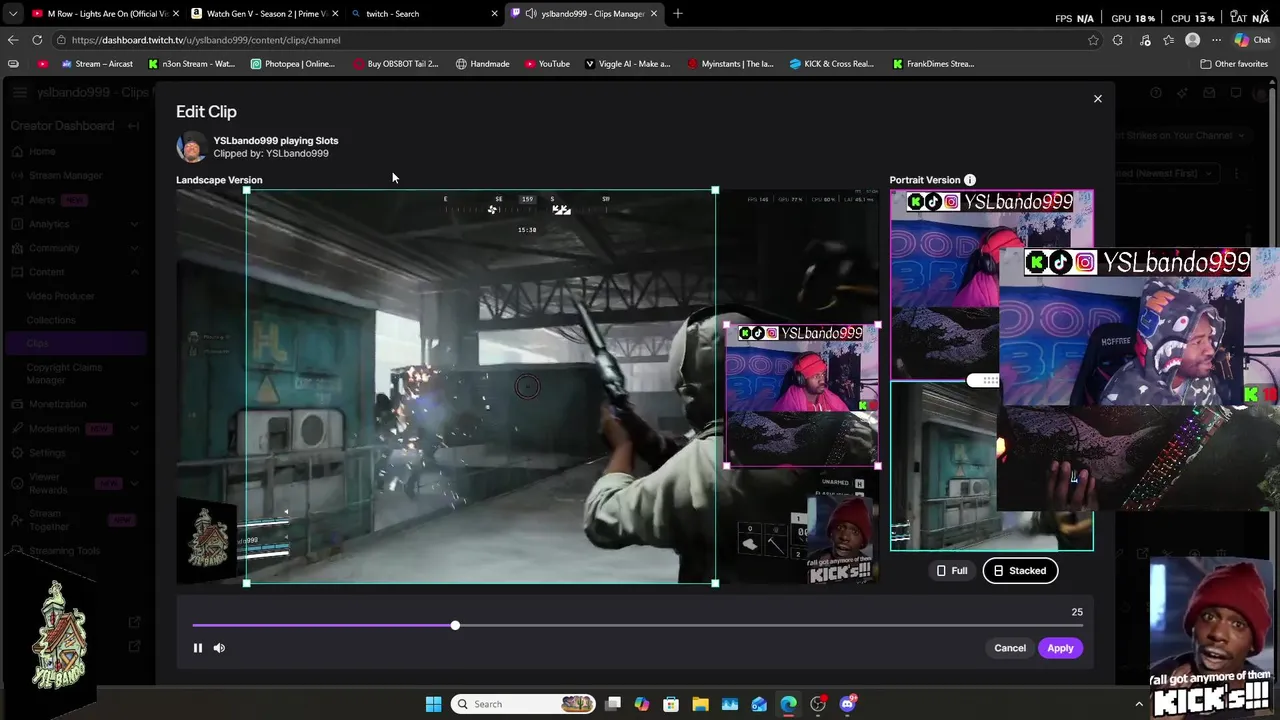1280x720 pixels.
Task: Open Stream – Aircast bookmark
Action: (97, 64)
